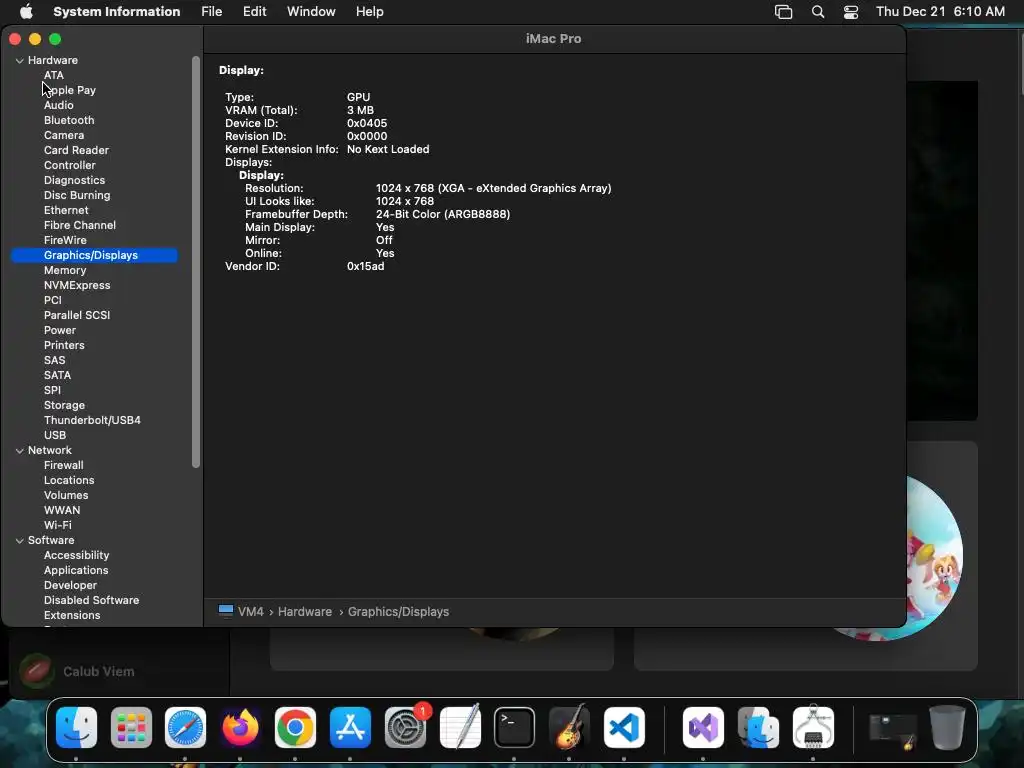1024x768 pixels.
Task: Collapse the Network section
Action: (x=20, y=451)
